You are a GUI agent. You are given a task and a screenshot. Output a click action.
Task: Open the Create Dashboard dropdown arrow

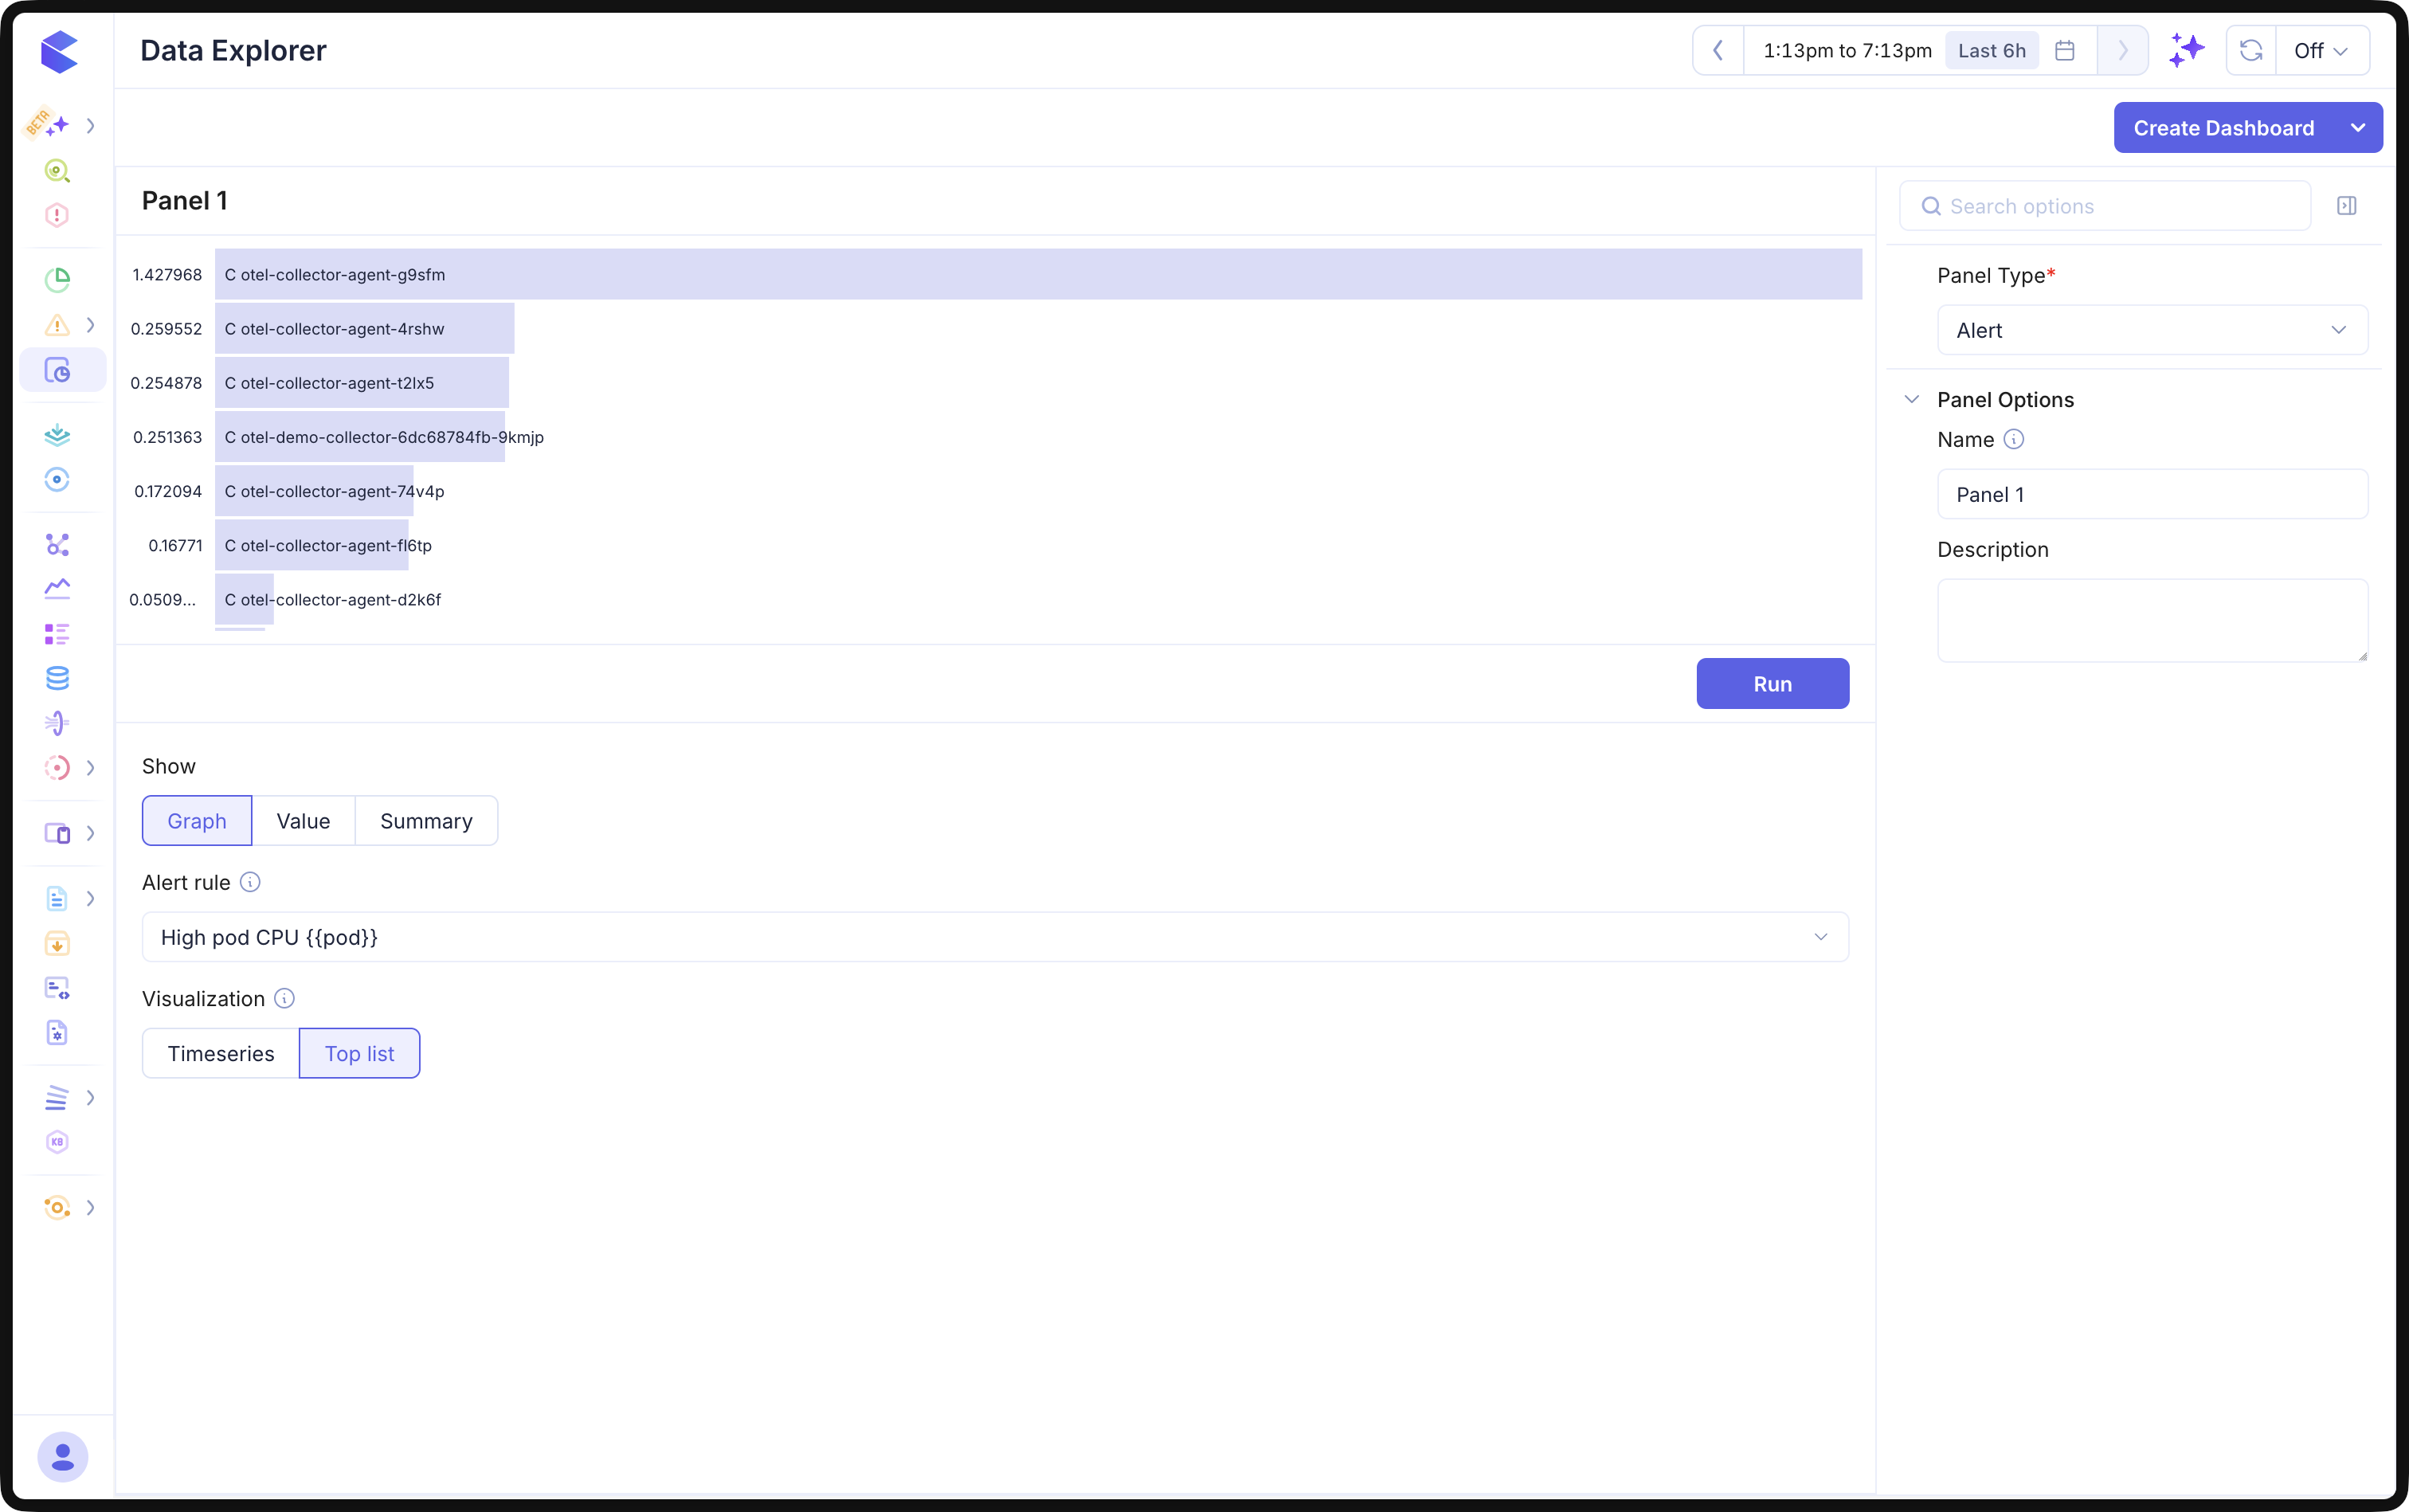point(2358,128)
